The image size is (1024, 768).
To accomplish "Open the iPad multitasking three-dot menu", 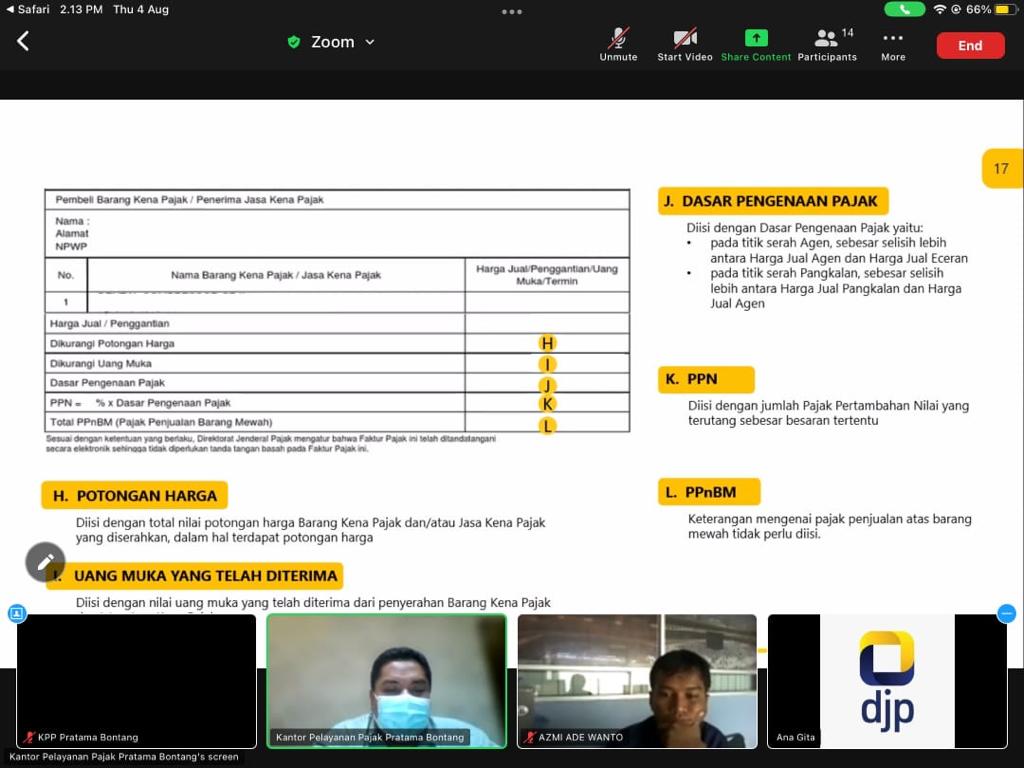I will 512,12.
